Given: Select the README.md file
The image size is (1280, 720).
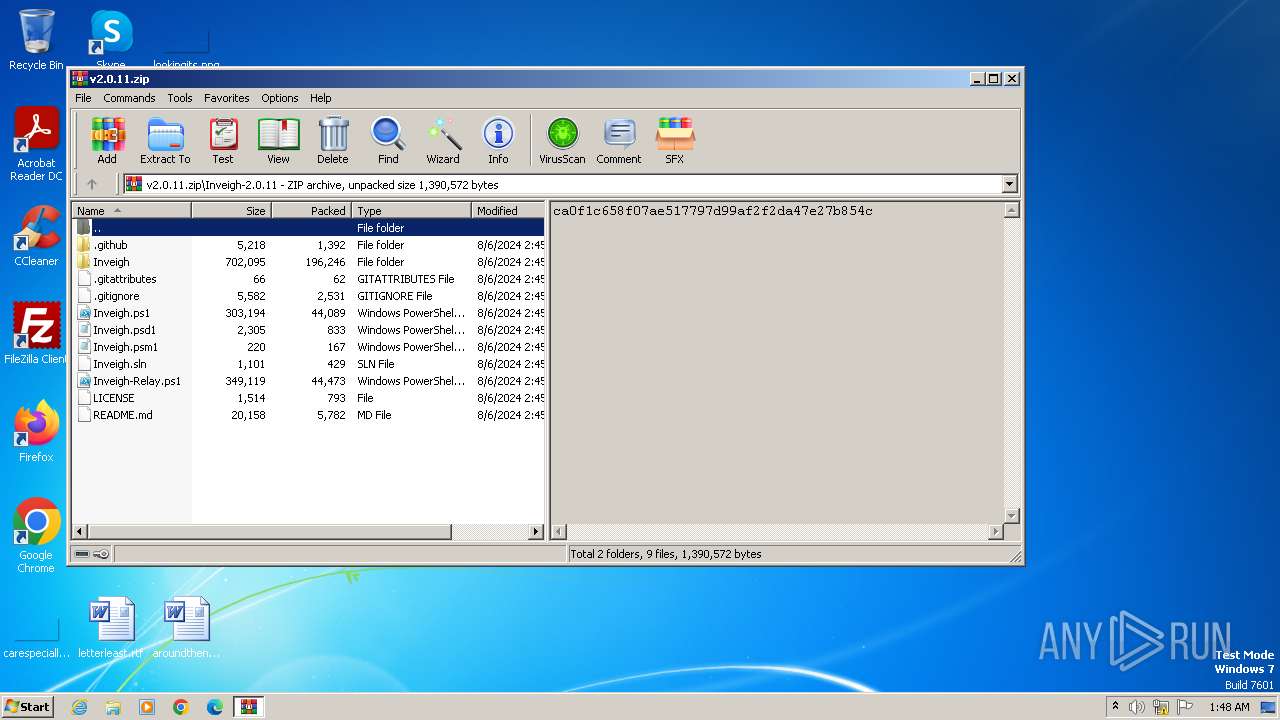Looking at the screenshot, I should click(309, 415).
